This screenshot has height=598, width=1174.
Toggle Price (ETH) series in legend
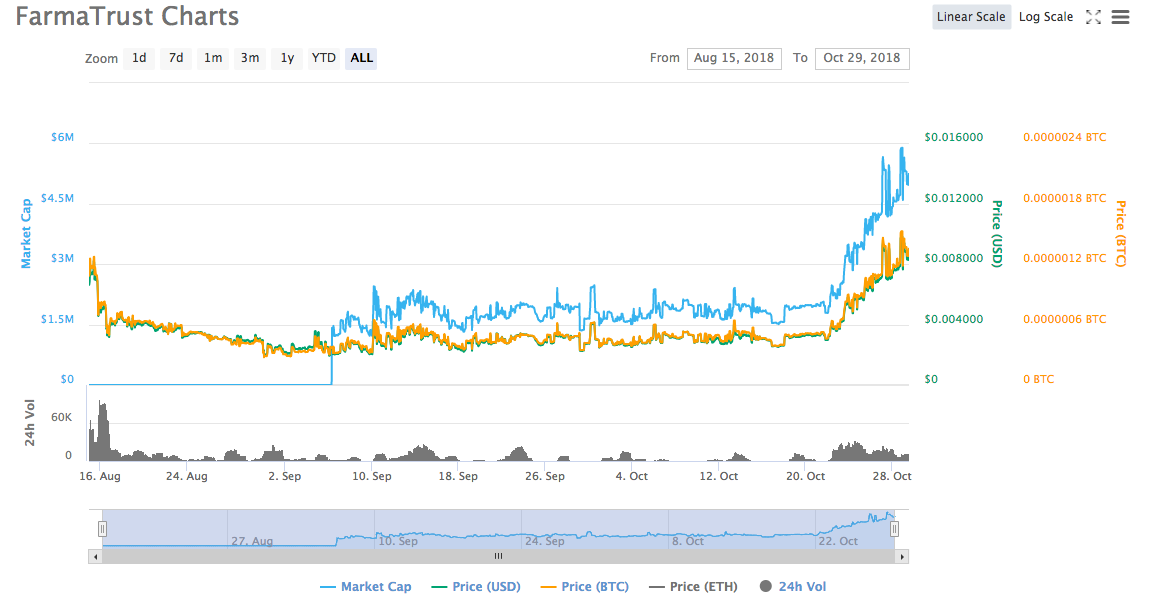click(693, 587)
